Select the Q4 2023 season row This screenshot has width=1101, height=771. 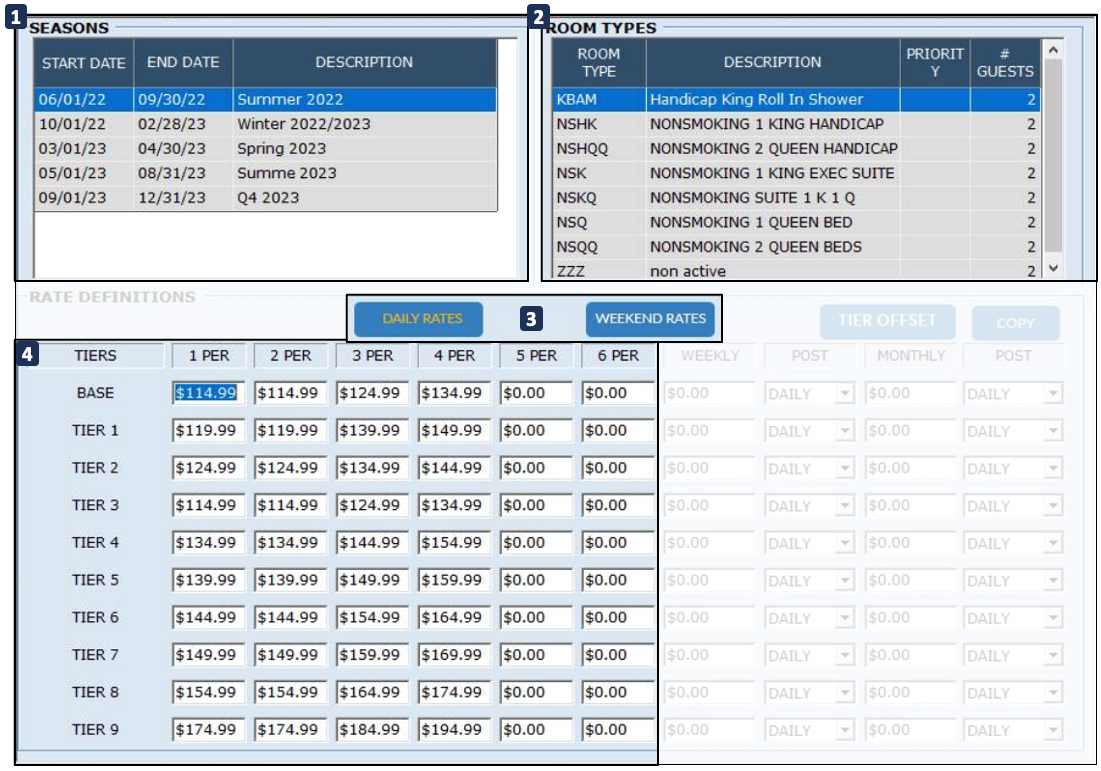pyautogui.click(x=265, y=198)
